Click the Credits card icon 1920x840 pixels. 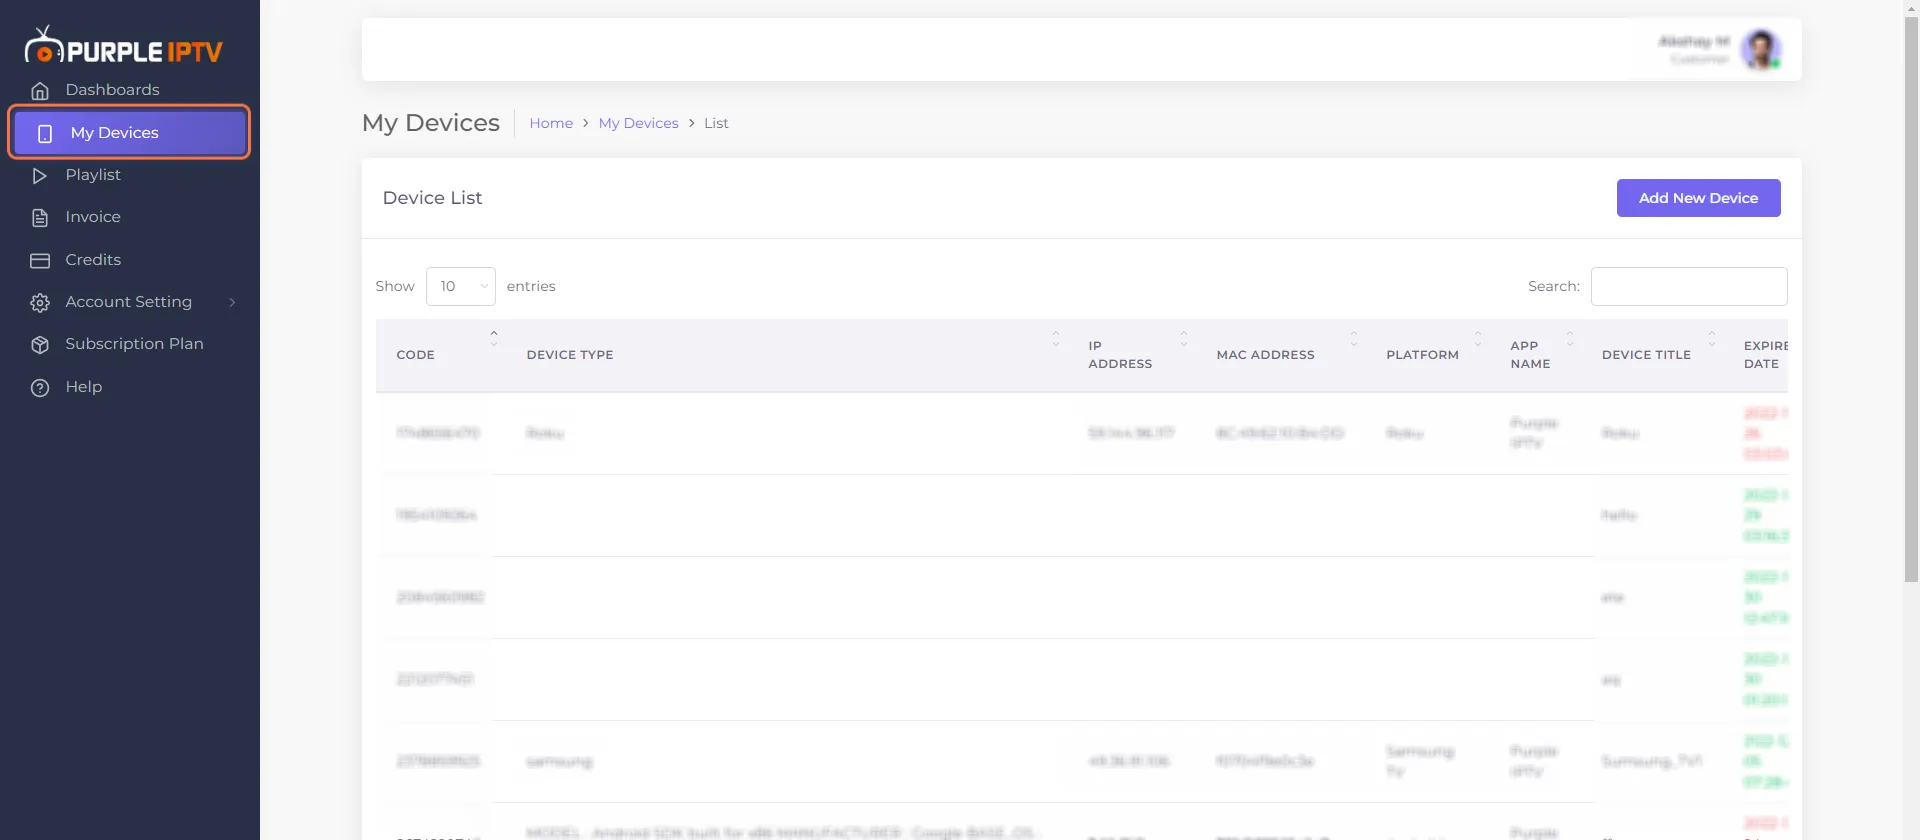[40, 260]
